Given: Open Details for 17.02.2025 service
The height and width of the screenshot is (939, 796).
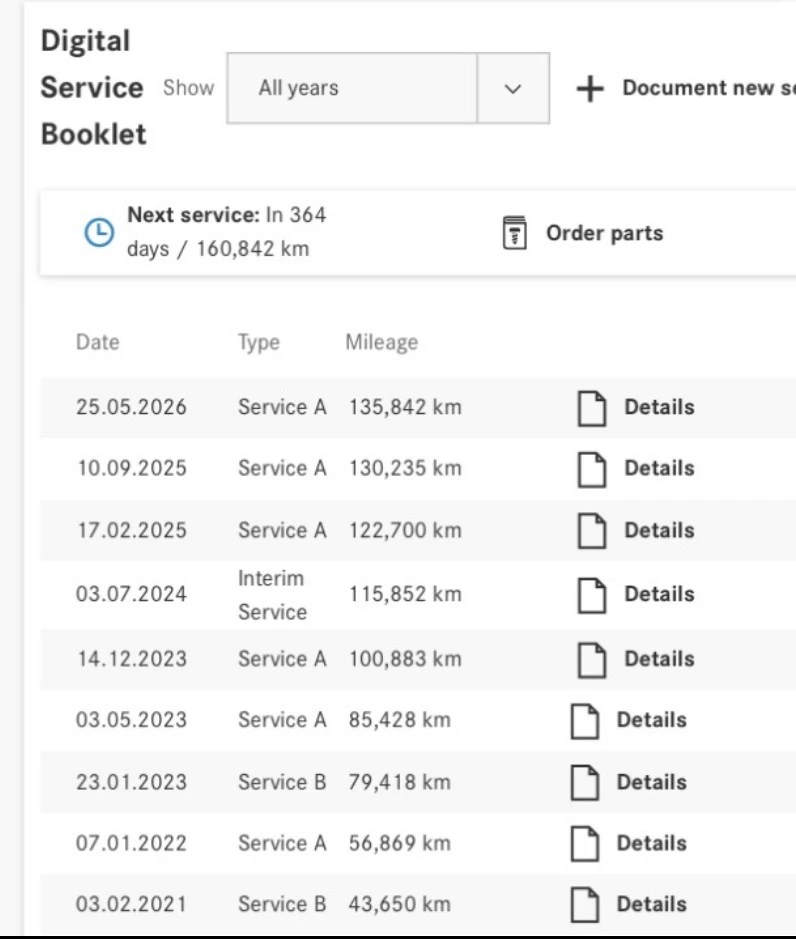Looking at the screenshot, I should tap(659, 531).
